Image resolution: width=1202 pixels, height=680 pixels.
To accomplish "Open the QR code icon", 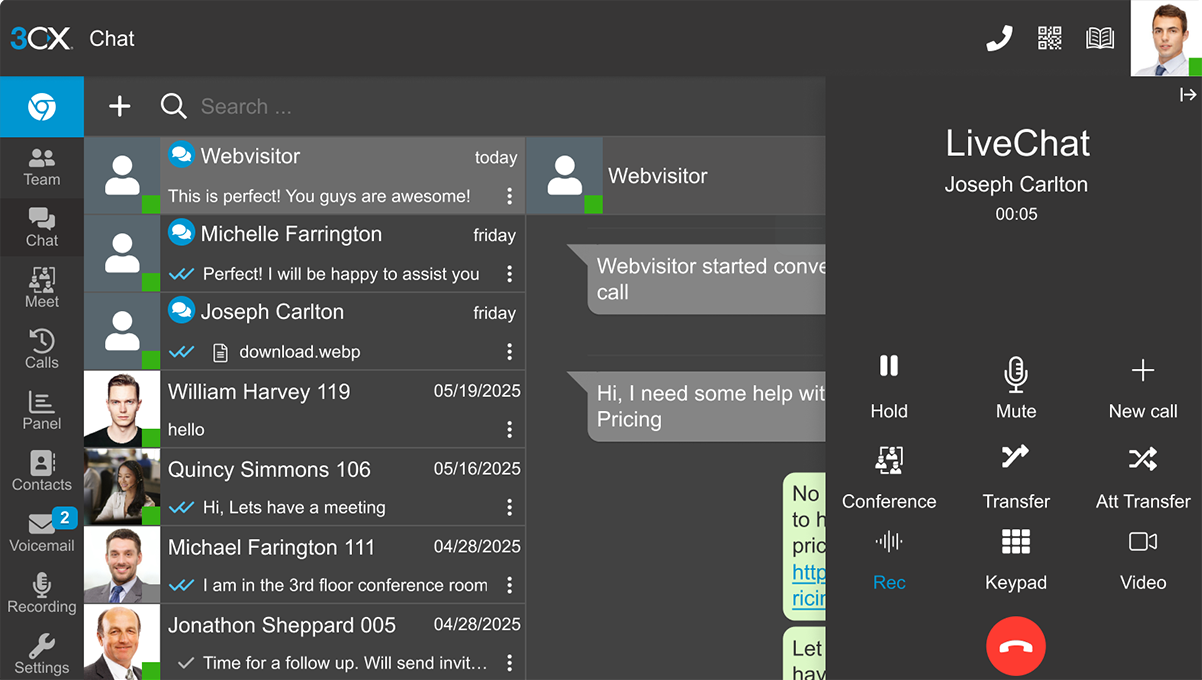I will (x=1049, y=39).
